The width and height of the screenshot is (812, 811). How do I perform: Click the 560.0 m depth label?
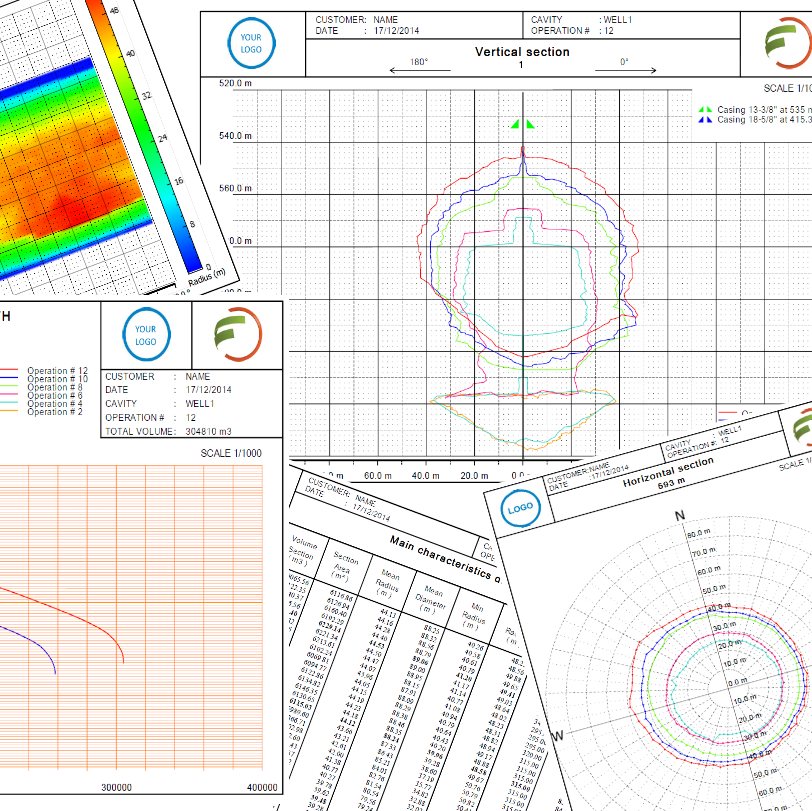(x=236, y=188)
